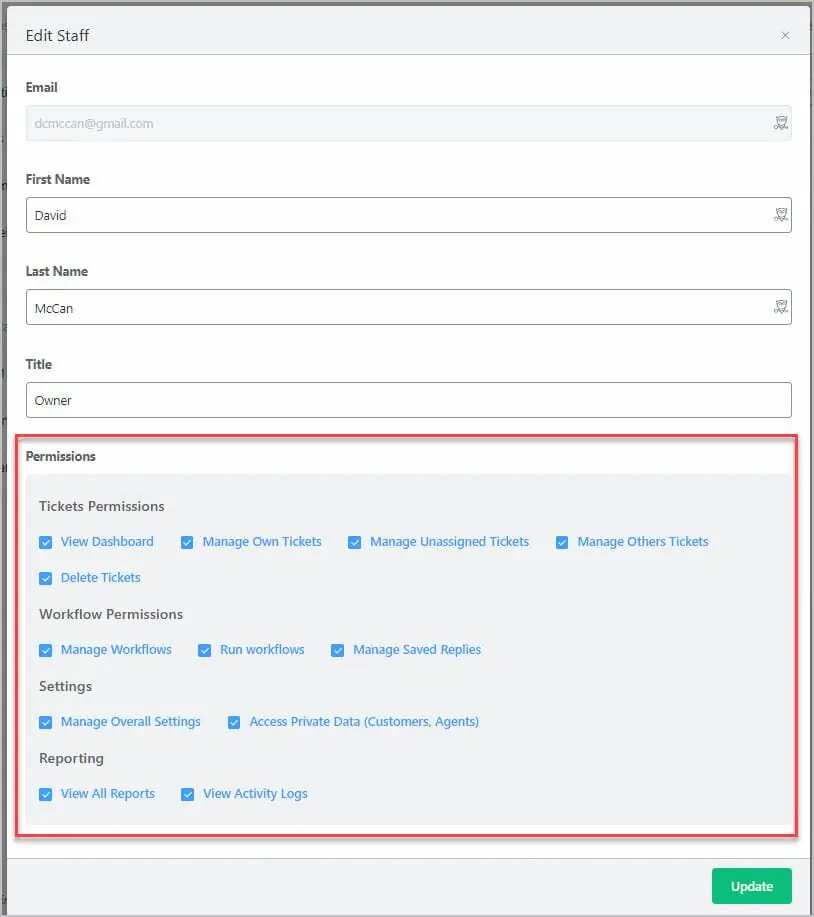The height and width of the screenshot is (917, 814).
Task: Toggle the Delete Tickets permission
Action: pos(46,578)
